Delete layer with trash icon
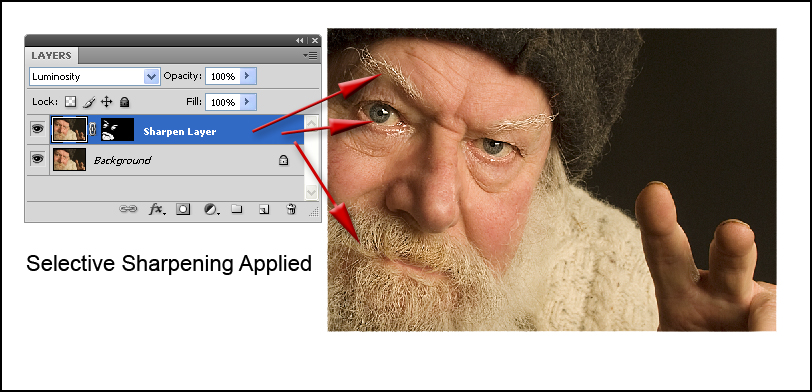 pos(291,209)
